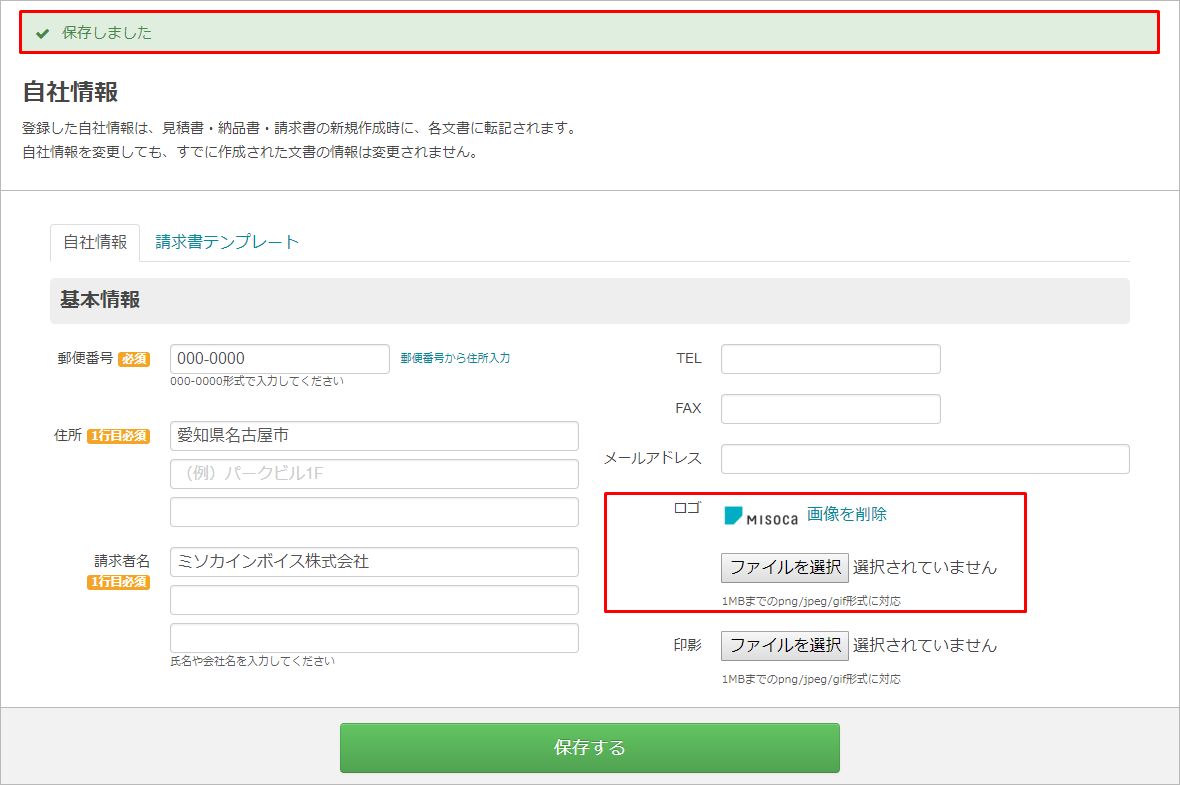Focus the third 請求者名 input line
The width and height of the screenshot is (1180, 785).
(374, 638)
